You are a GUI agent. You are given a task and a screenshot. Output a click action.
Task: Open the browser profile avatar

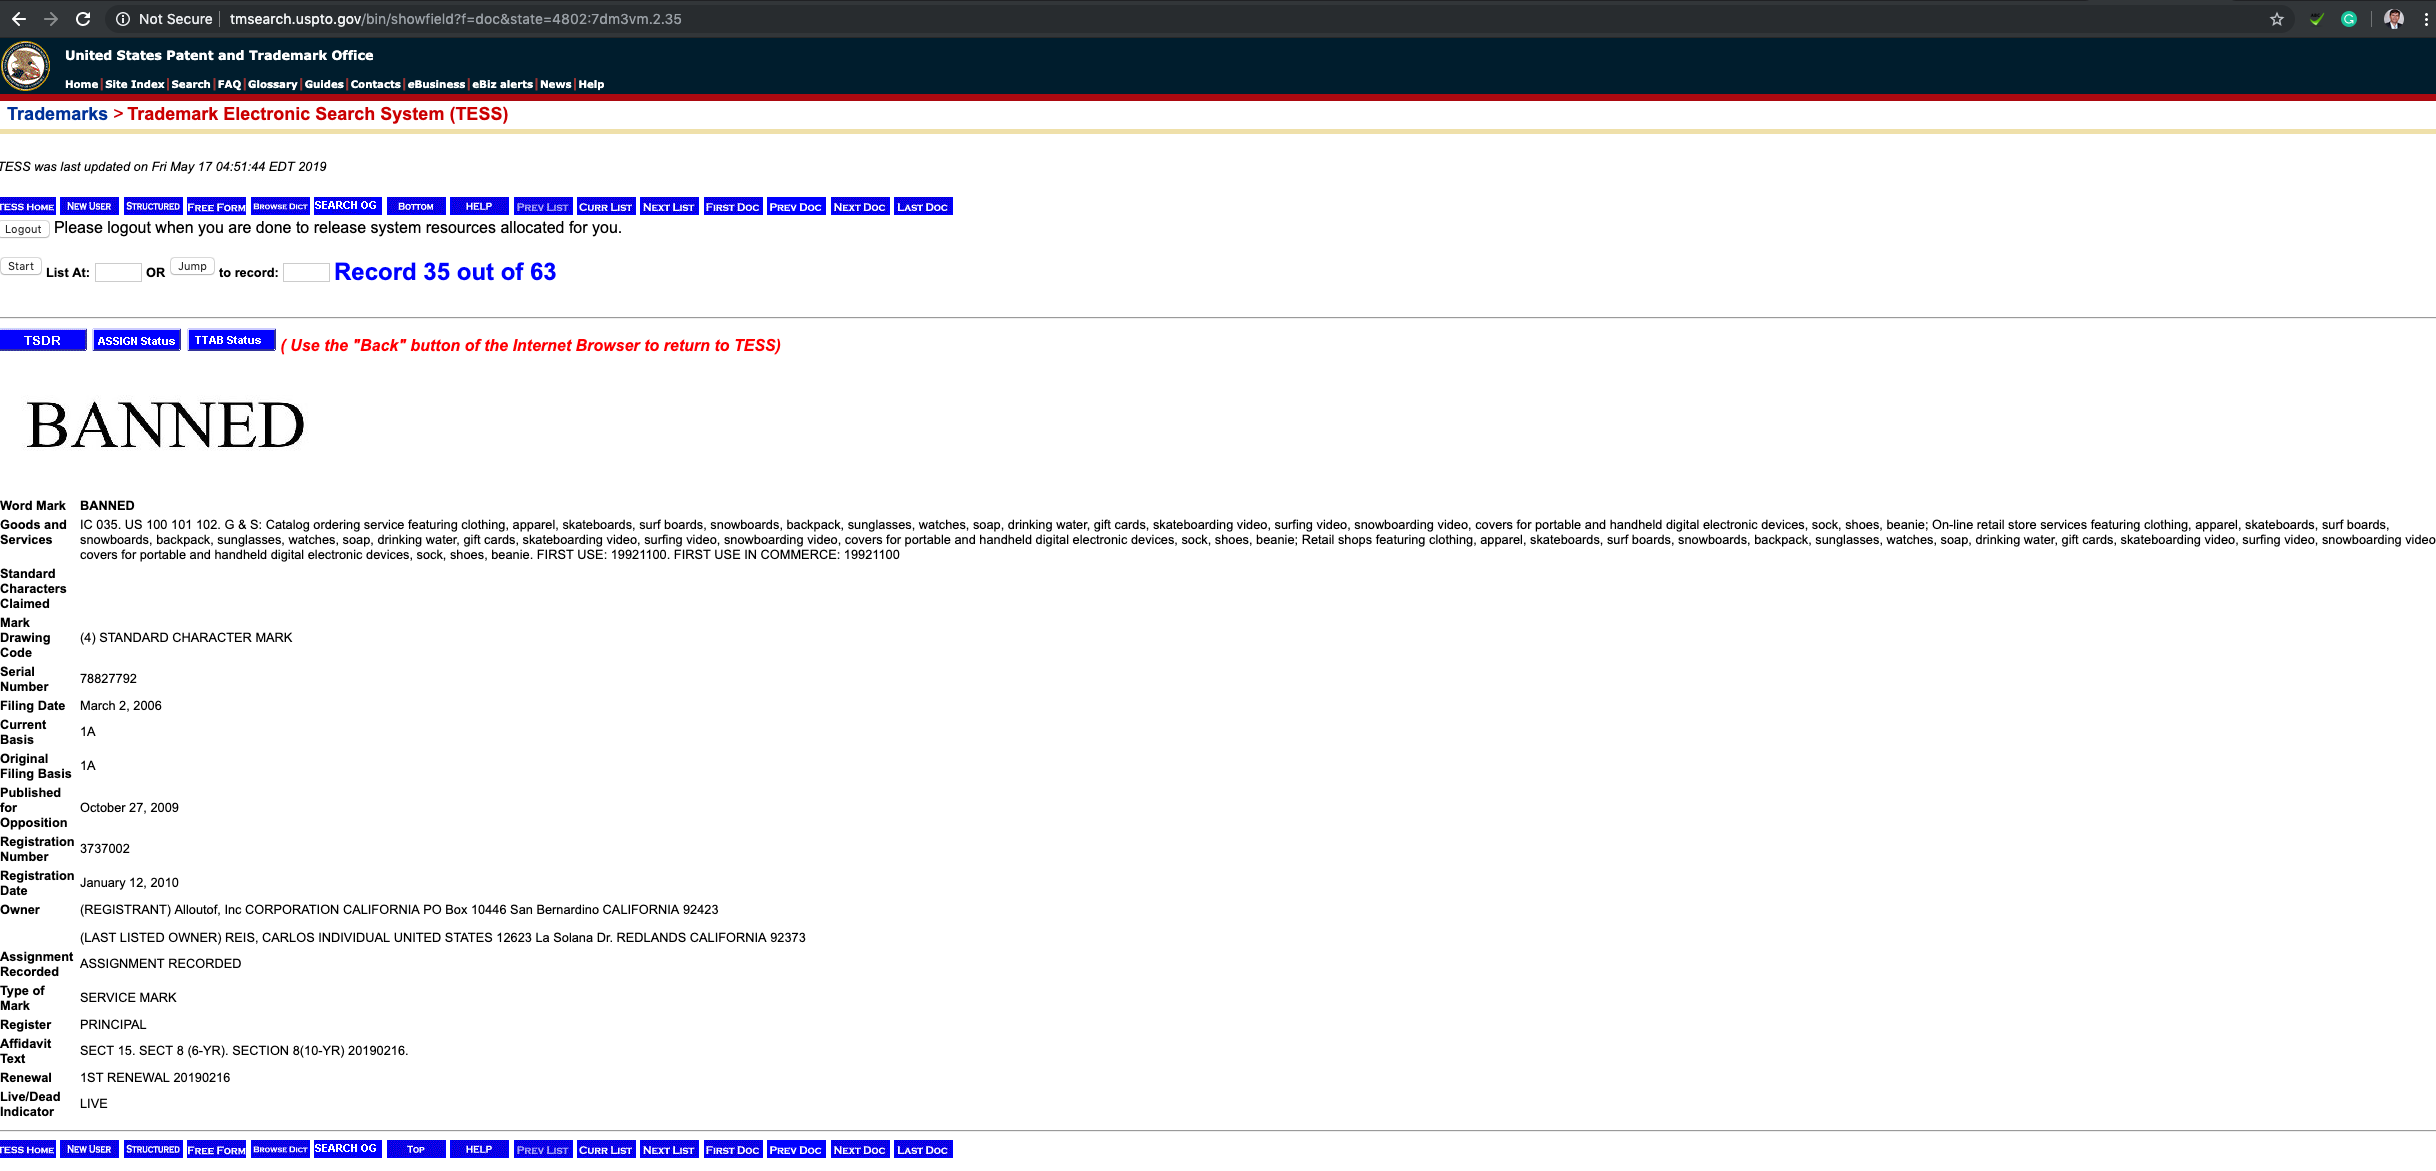coord(2394,19)
